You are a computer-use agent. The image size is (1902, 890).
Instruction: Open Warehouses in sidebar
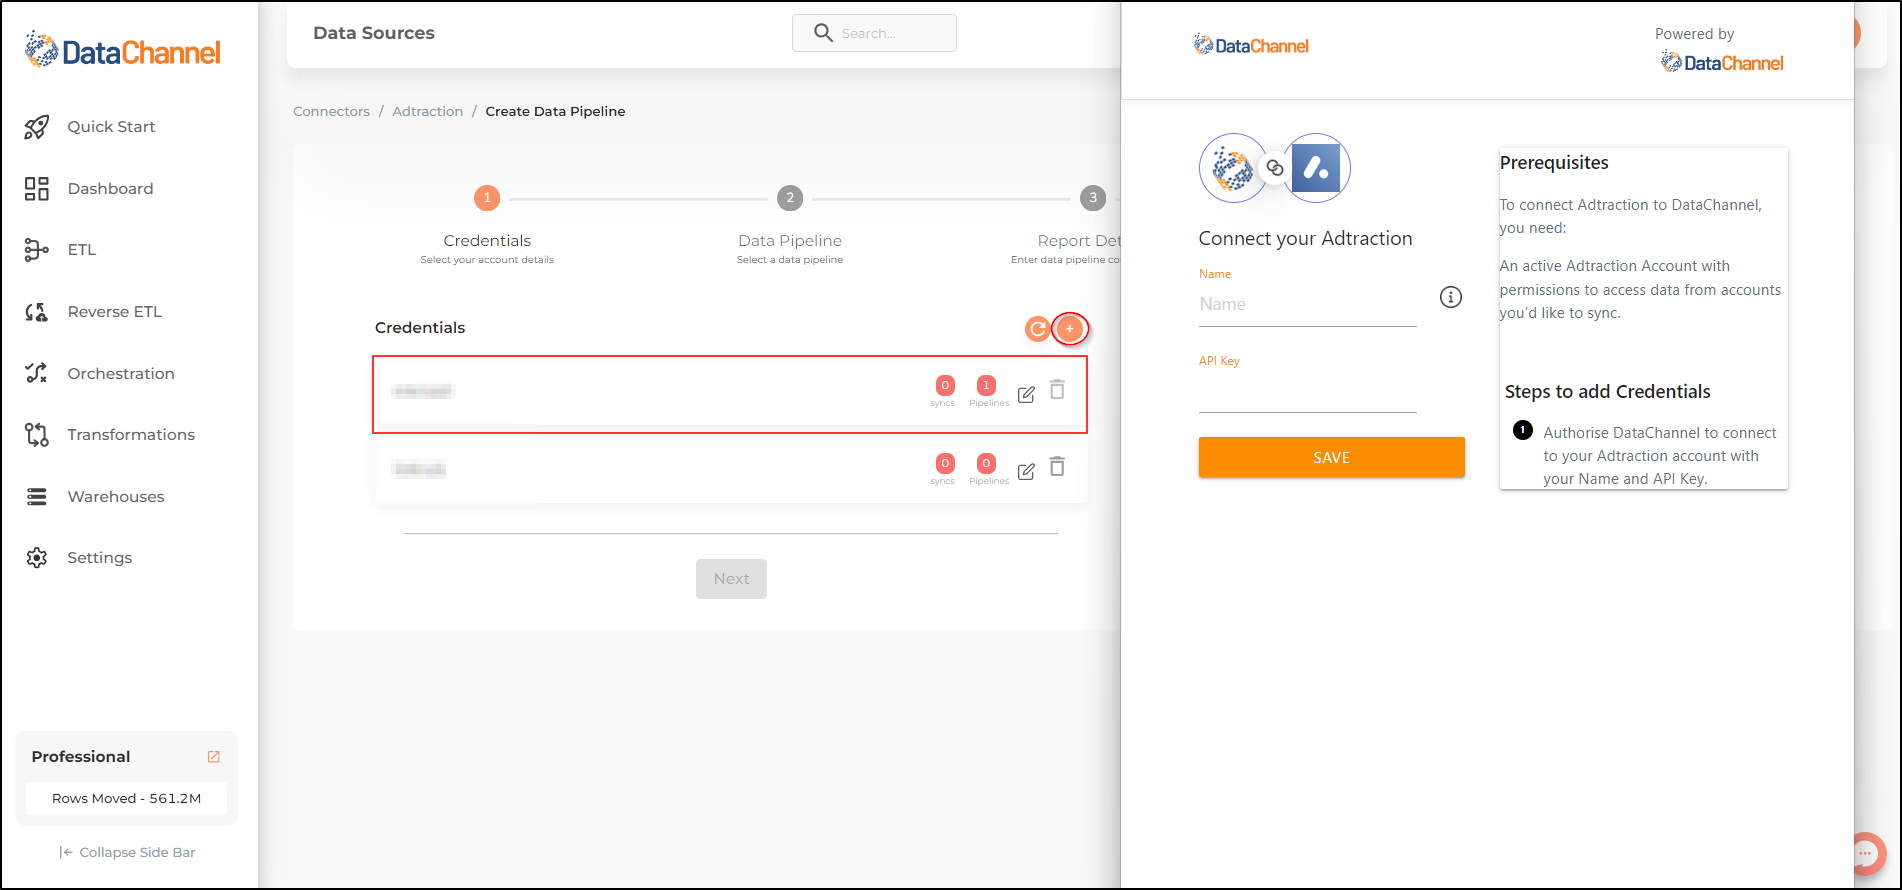point(116,497)
